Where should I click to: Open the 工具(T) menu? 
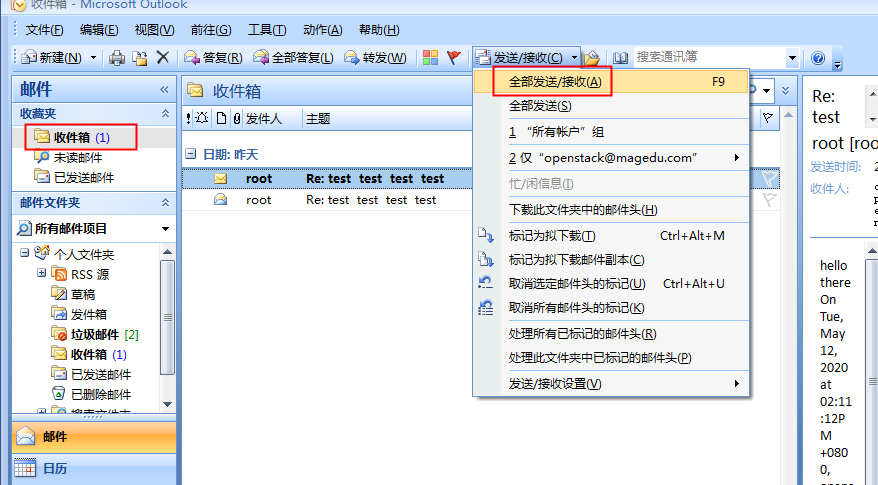tap(267, 30)
